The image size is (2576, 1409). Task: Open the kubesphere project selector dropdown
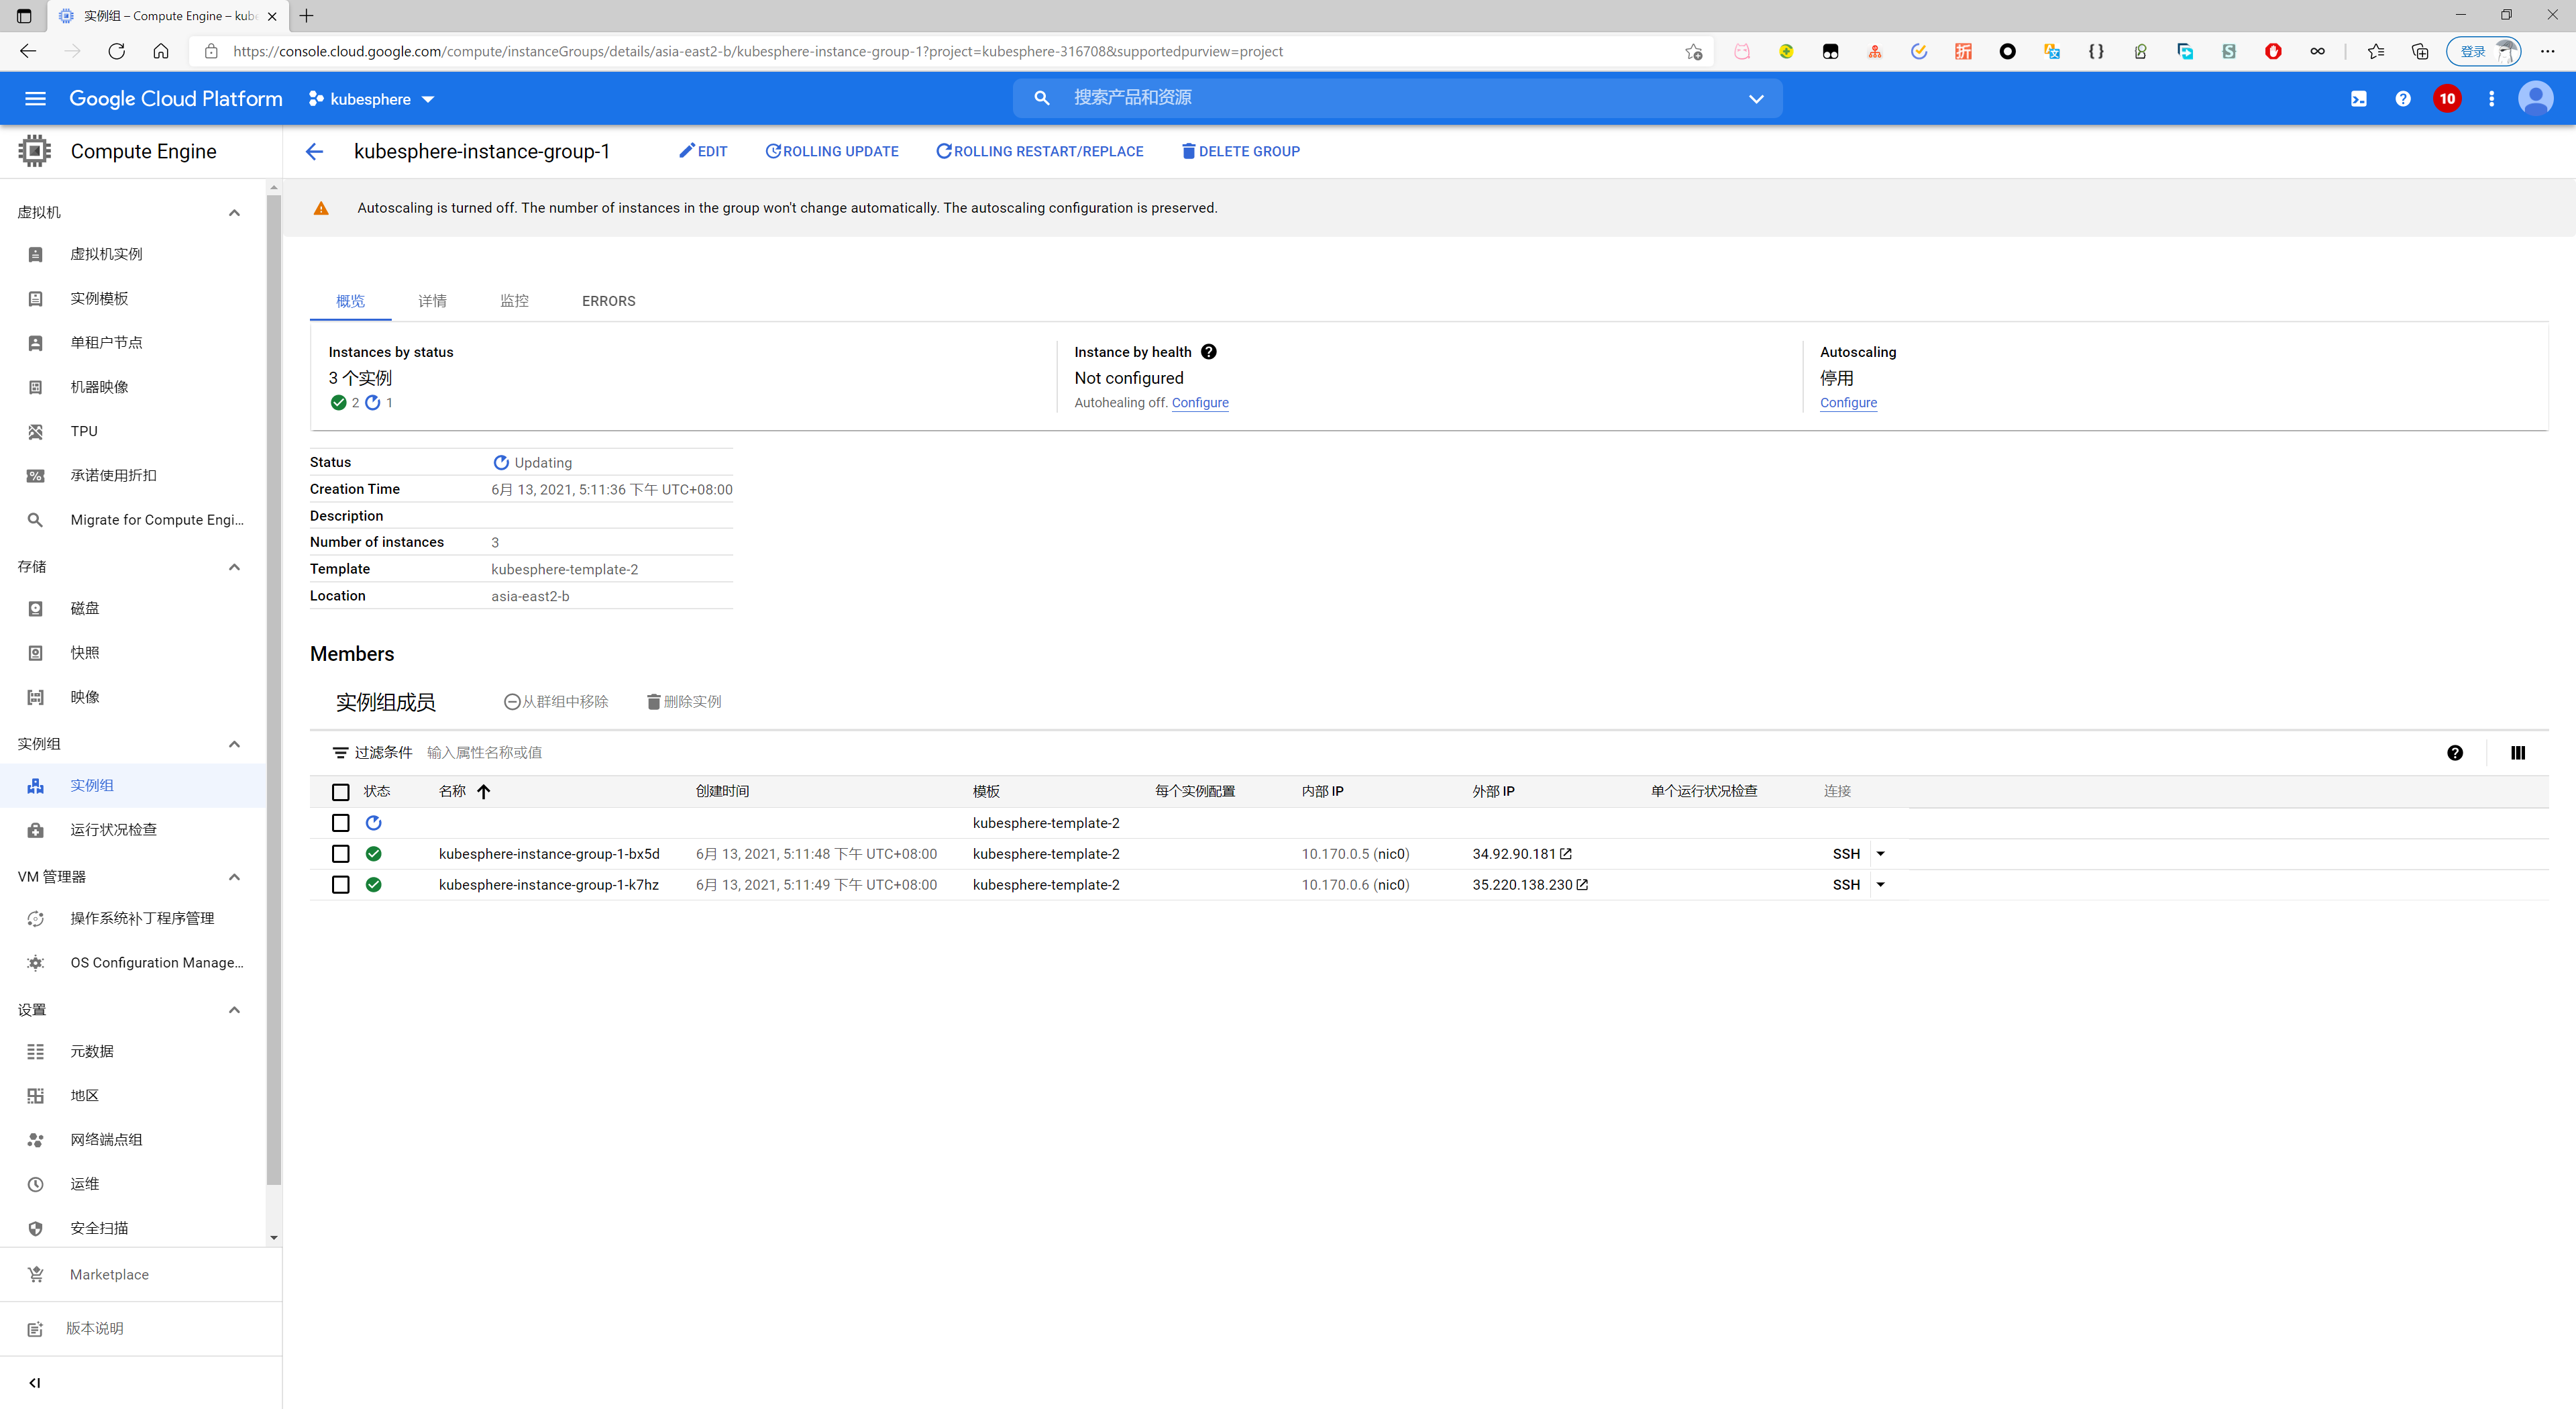pyautogui.click(x=371, y=99)
